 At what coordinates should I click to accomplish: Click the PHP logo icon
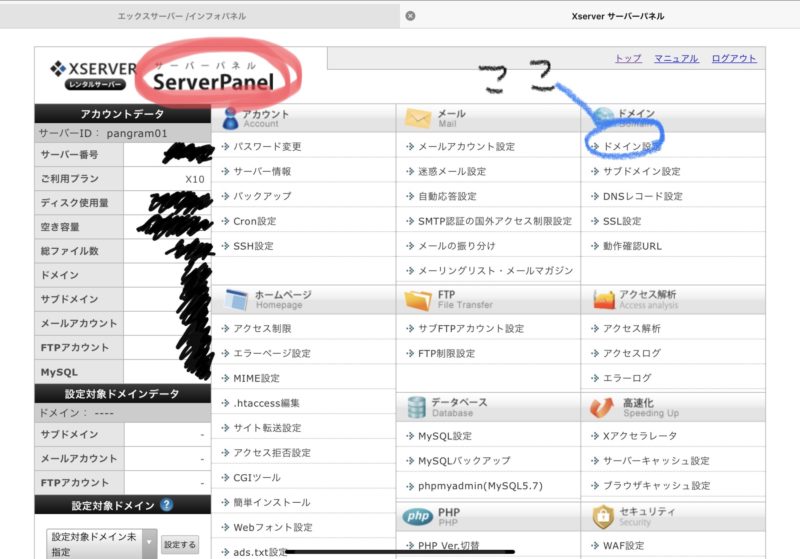pos(417,517)
